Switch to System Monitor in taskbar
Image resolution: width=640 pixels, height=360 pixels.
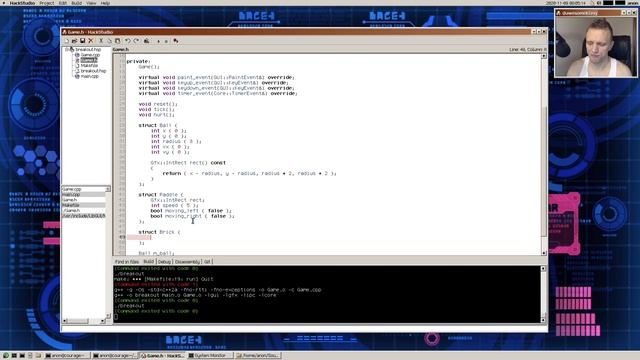point(210,356)
